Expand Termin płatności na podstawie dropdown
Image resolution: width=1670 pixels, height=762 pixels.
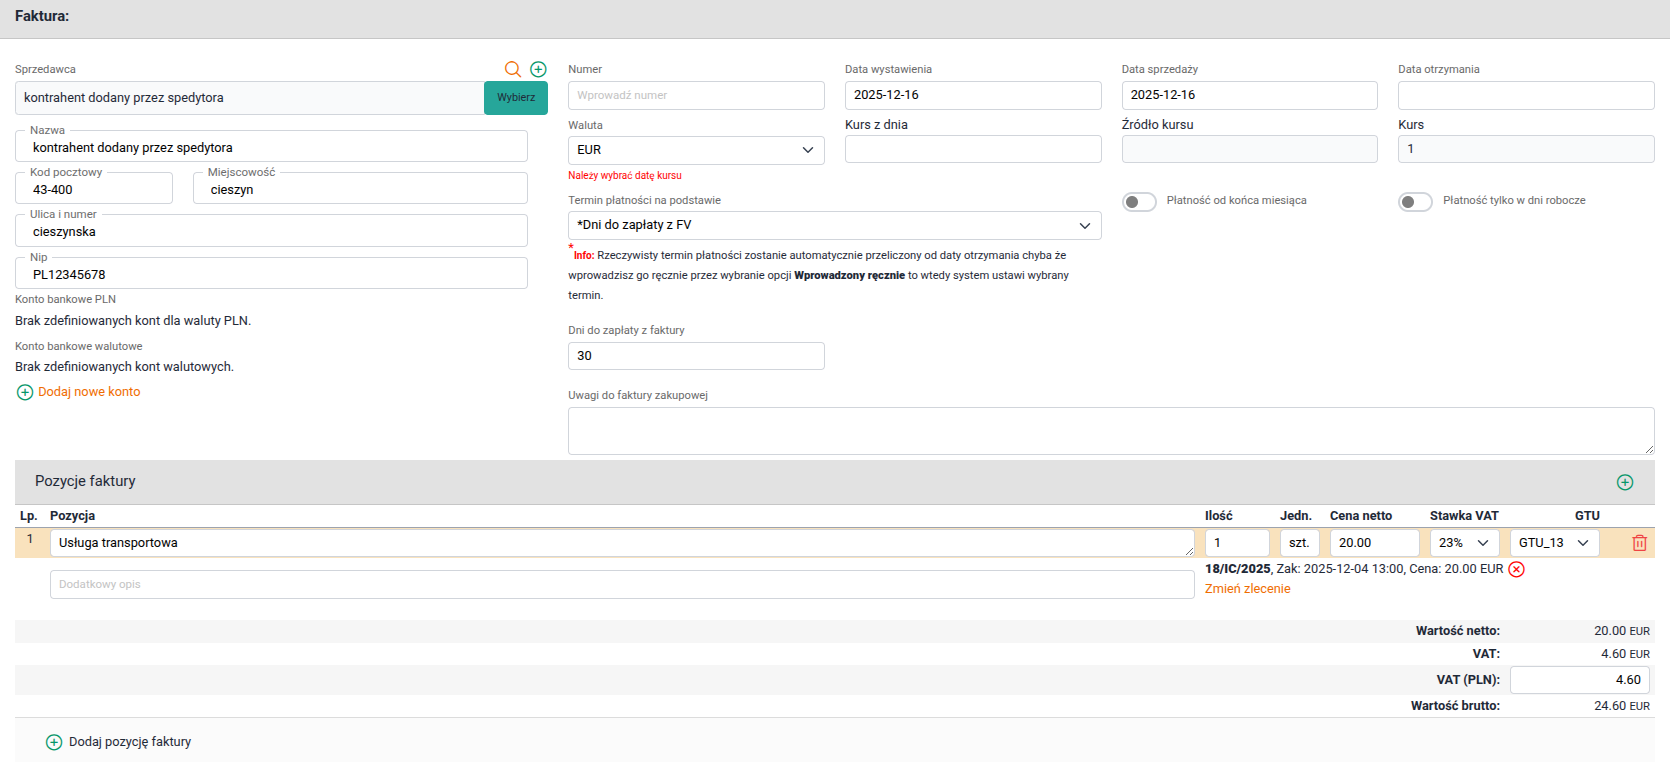834,225
